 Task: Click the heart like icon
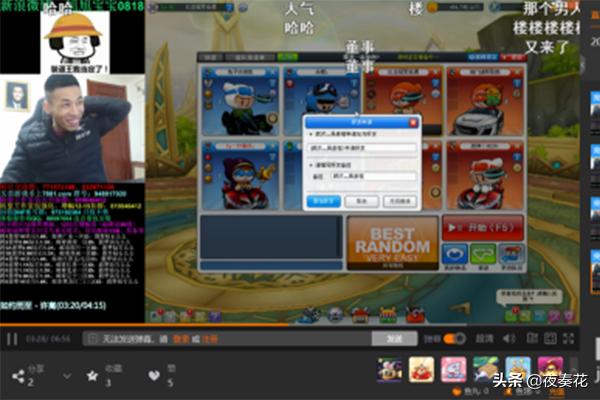[154, 376]
